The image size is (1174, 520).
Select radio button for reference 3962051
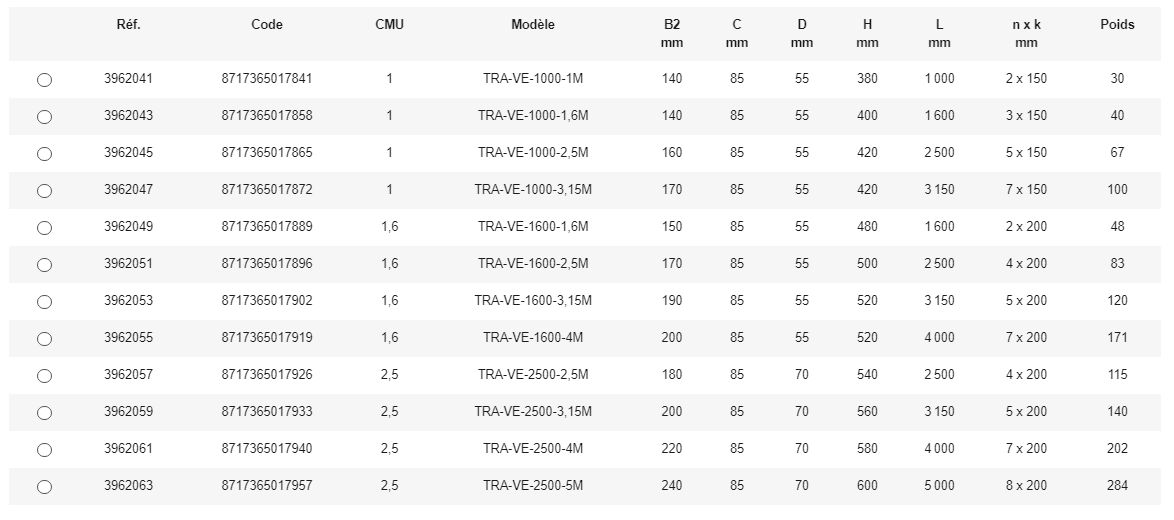pos(44,265)
